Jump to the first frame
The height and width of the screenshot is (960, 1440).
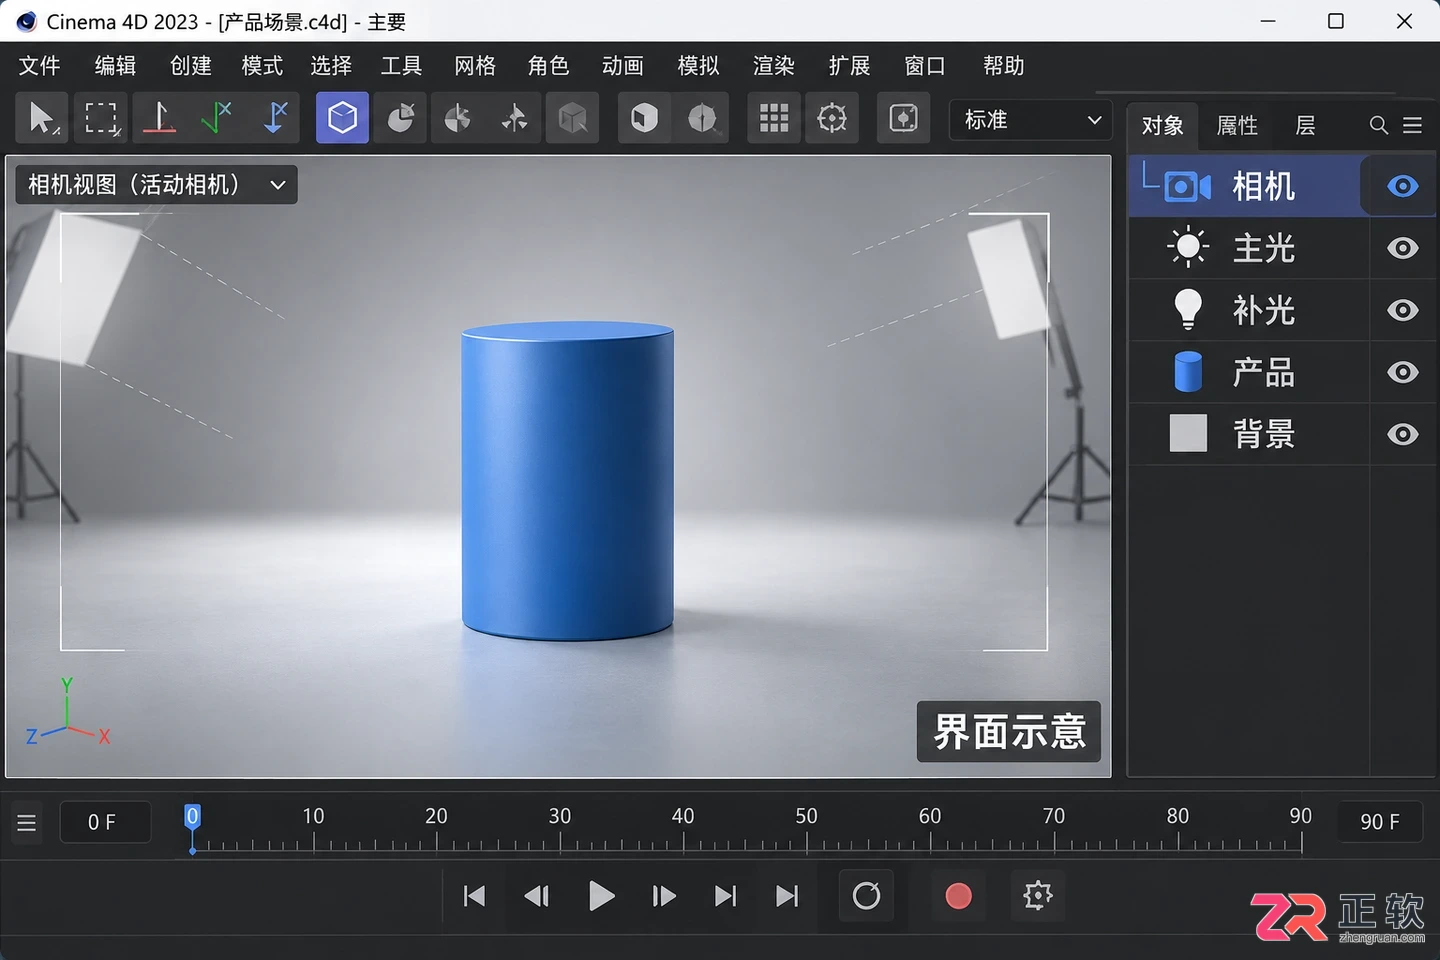point(474,896)
